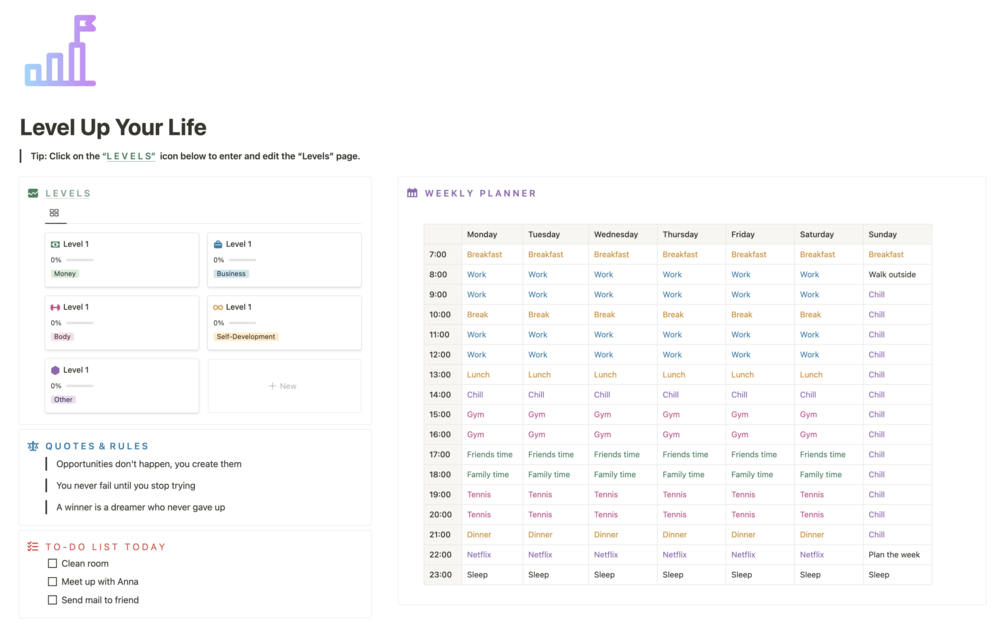Check the Clean room to-do item
This screenshot has height=629, width=1005.
(53, 563)
